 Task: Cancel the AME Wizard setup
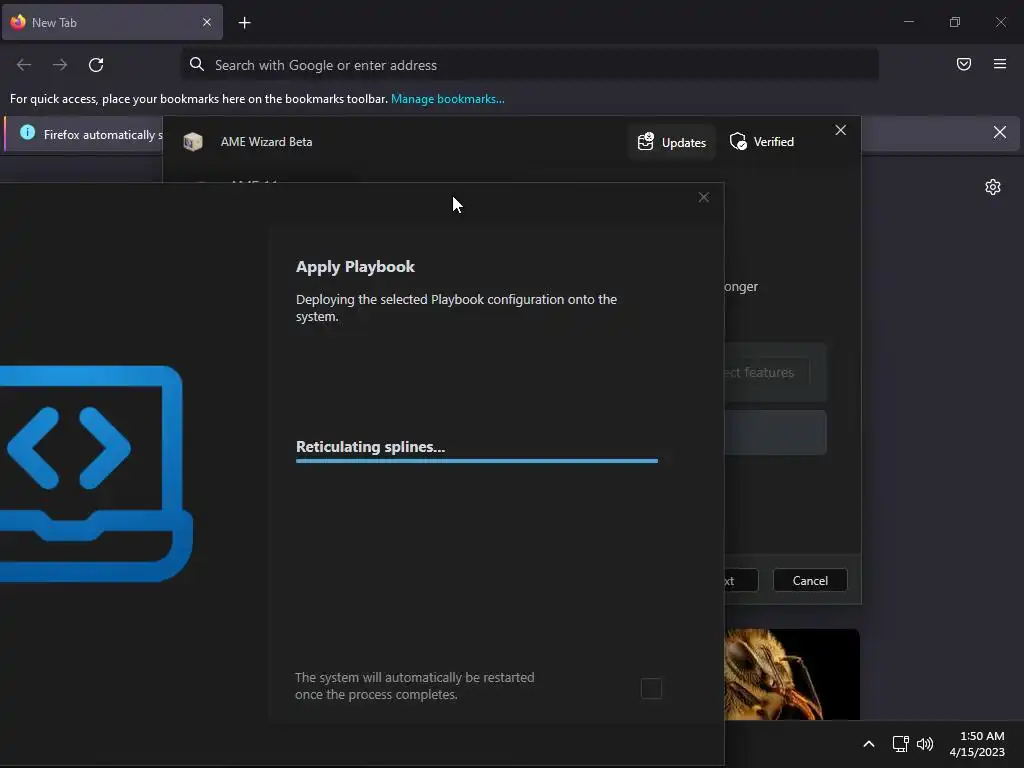click(810, 581)
